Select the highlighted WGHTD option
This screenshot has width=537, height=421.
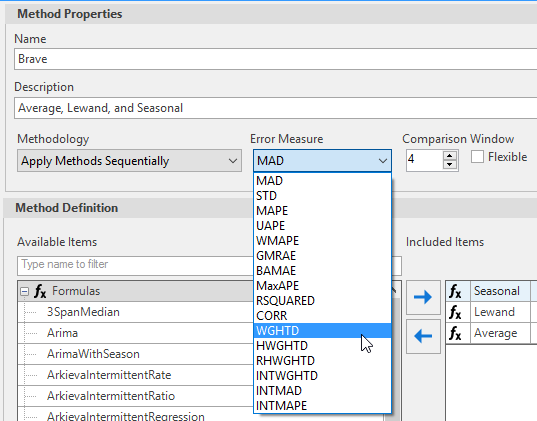[322, 331]
